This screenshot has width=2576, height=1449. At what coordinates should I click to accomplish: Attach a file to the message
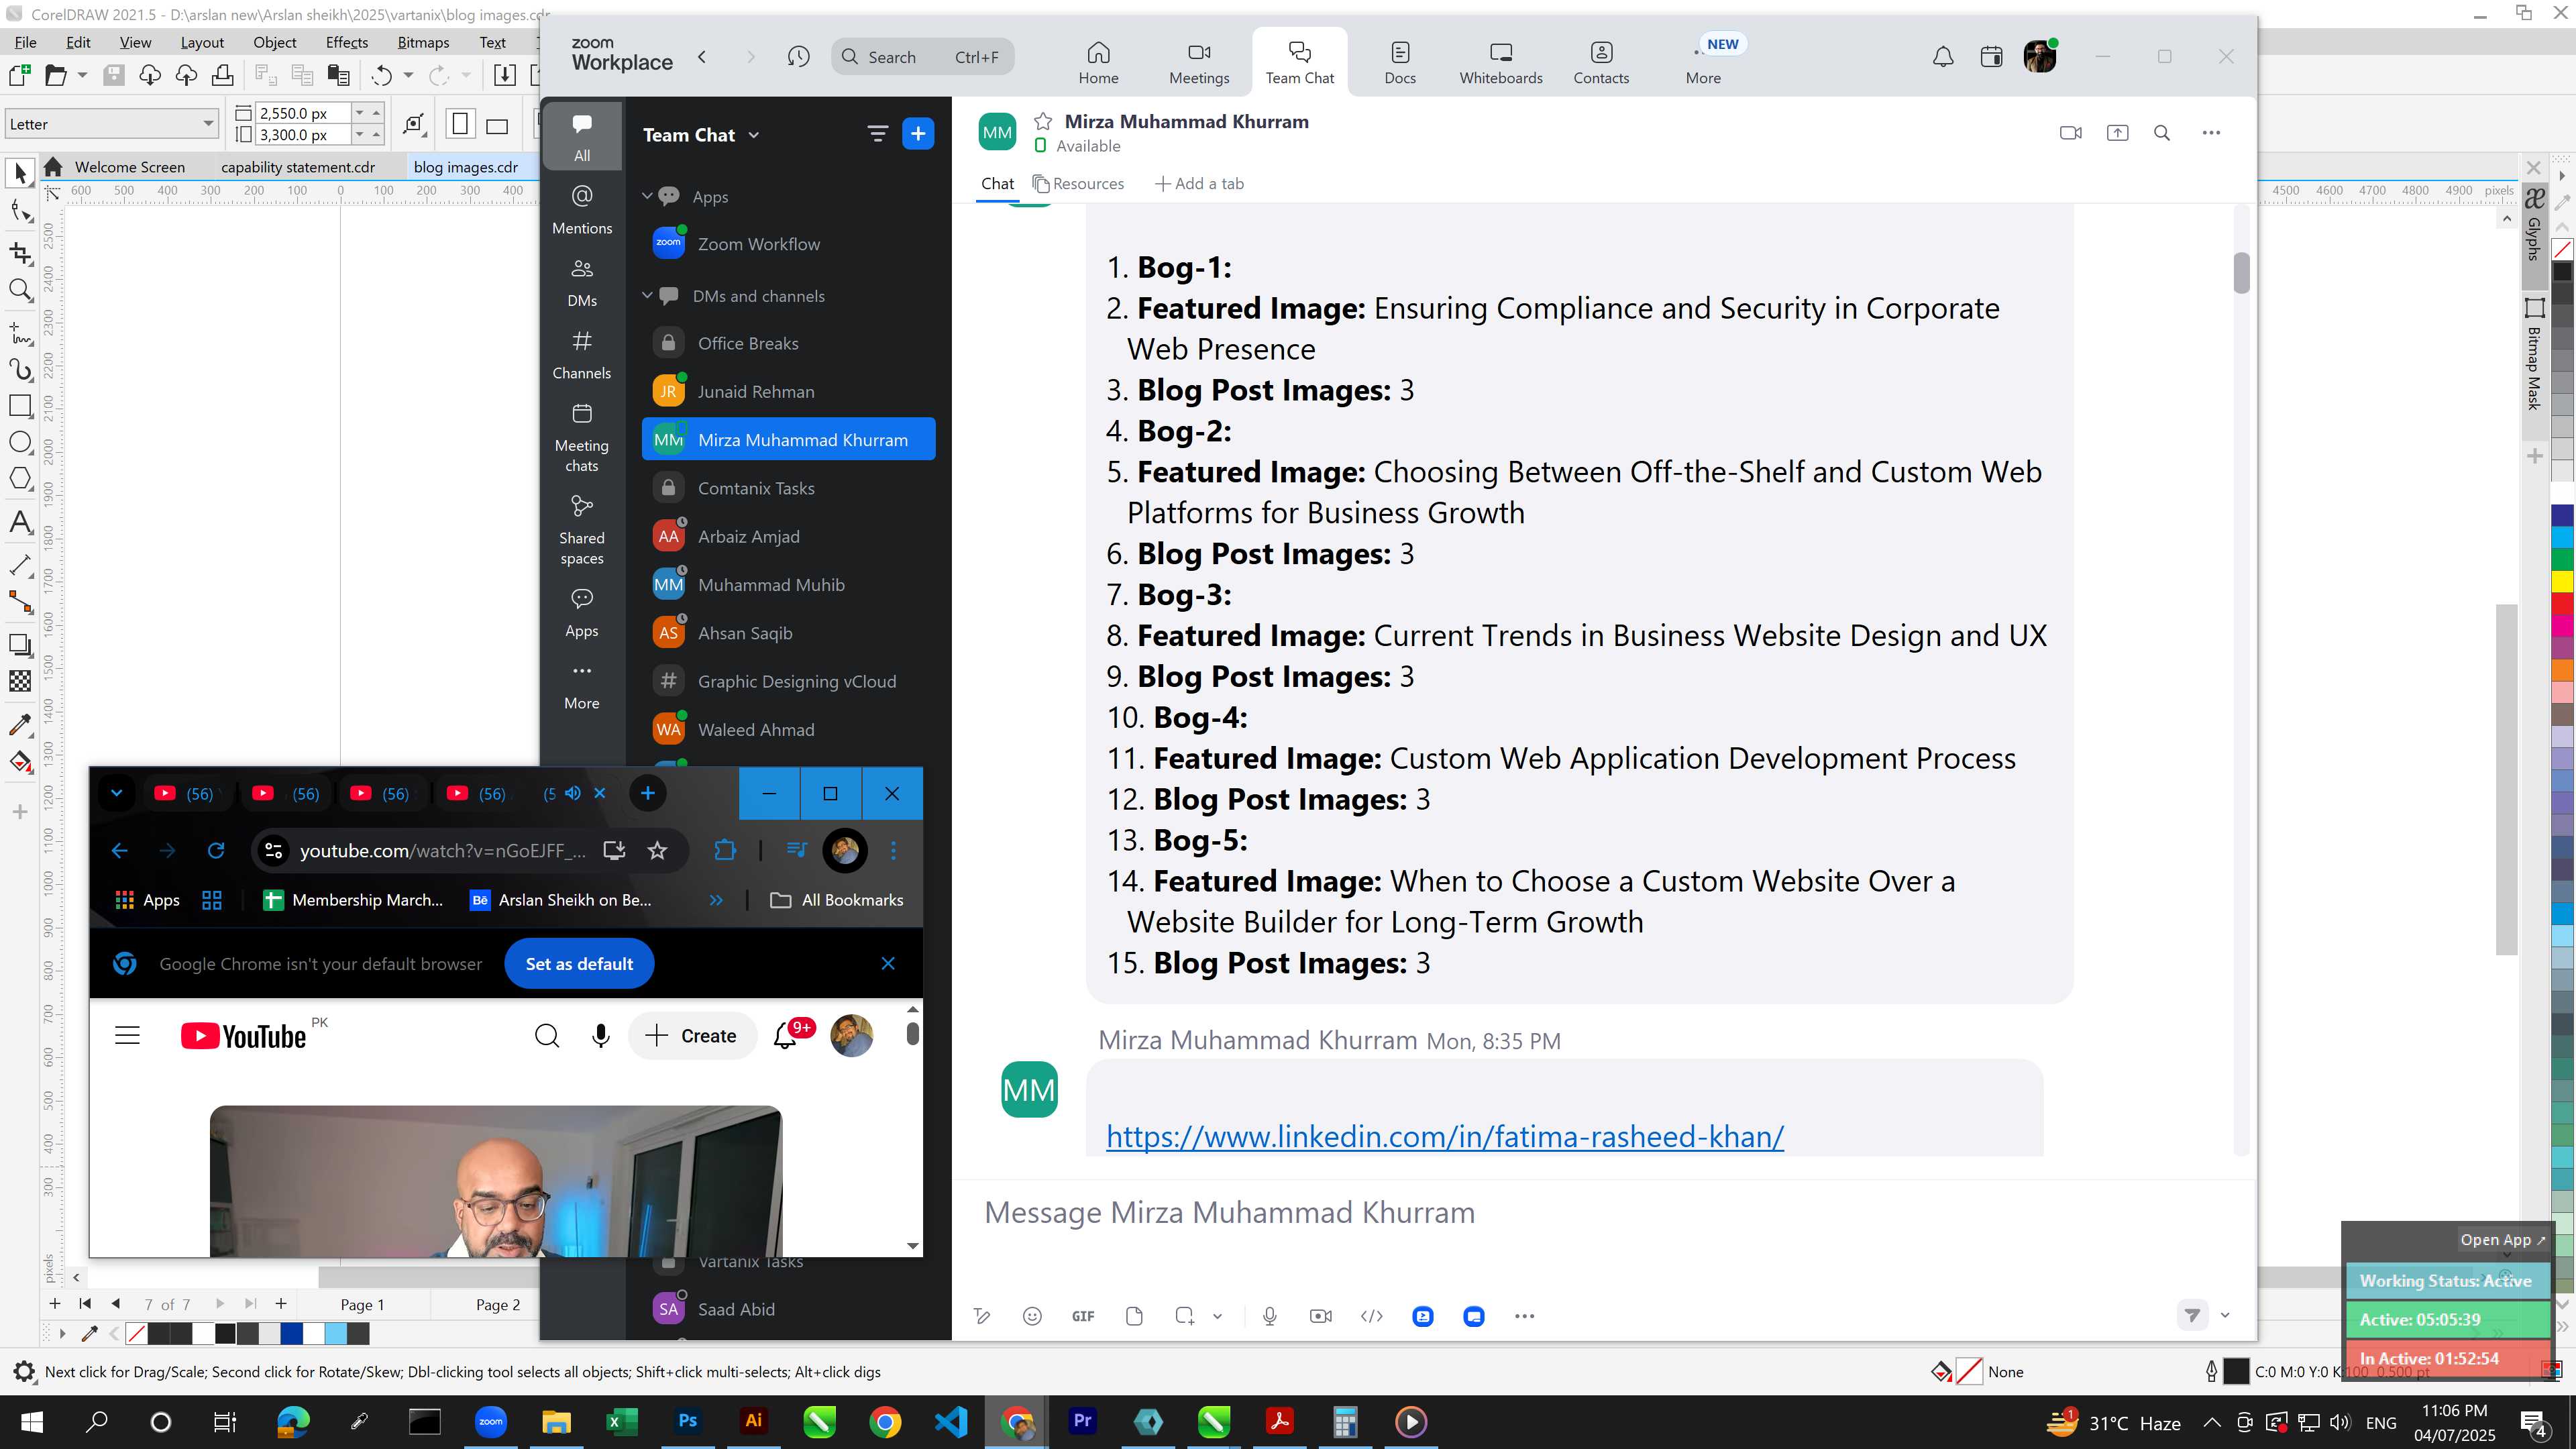pos(1134,1316)
